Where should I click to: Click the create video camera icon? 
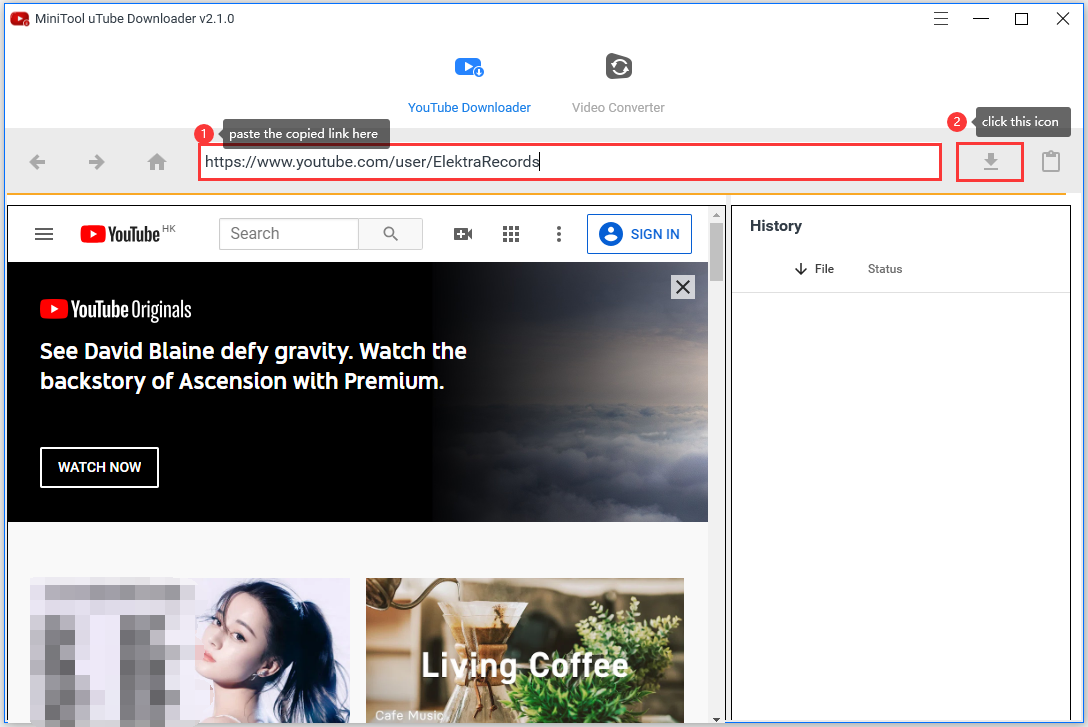coord(463,234)
